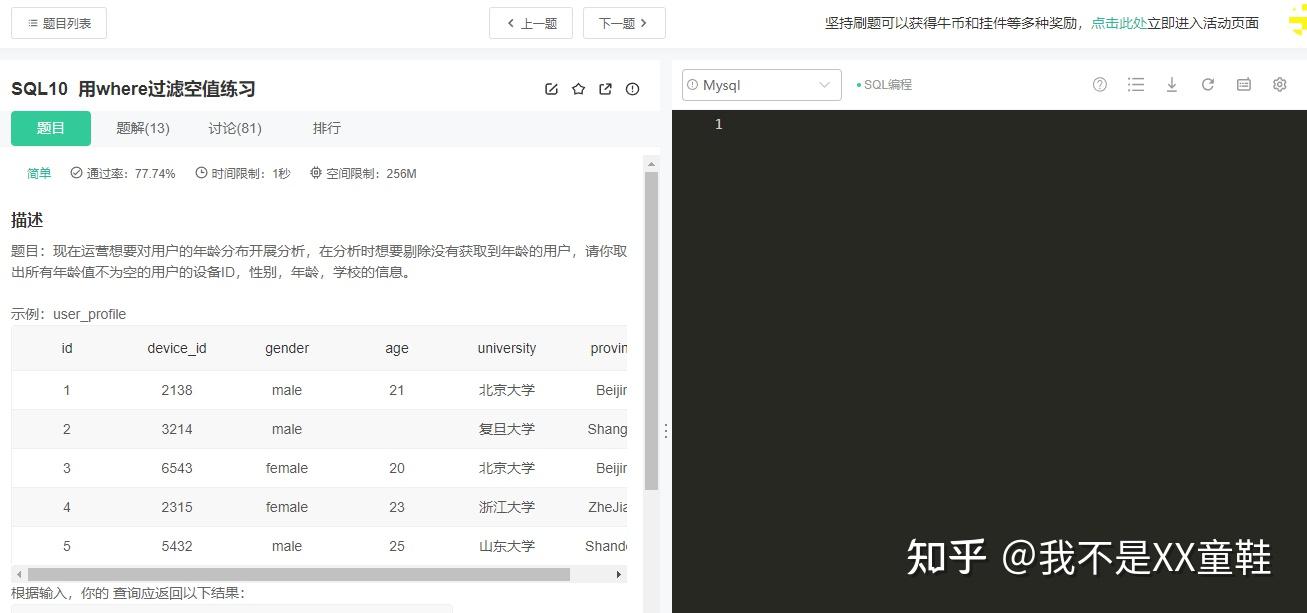Click the description panel scroll up arrow
The height and width of the screenshot is (613, 1307).
[652, 164]
